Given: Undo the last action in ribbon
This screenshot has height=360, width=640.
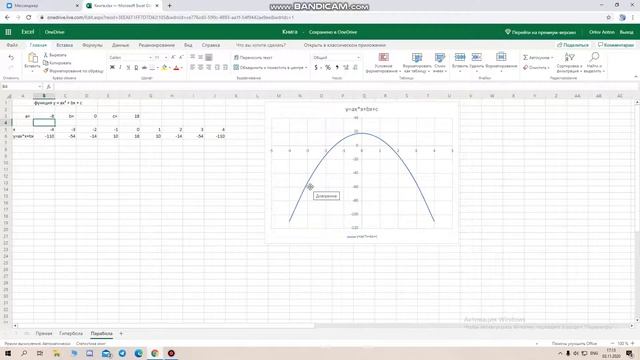Looking at the screenshot, I should pyautogui.click(x=11, y=58).
